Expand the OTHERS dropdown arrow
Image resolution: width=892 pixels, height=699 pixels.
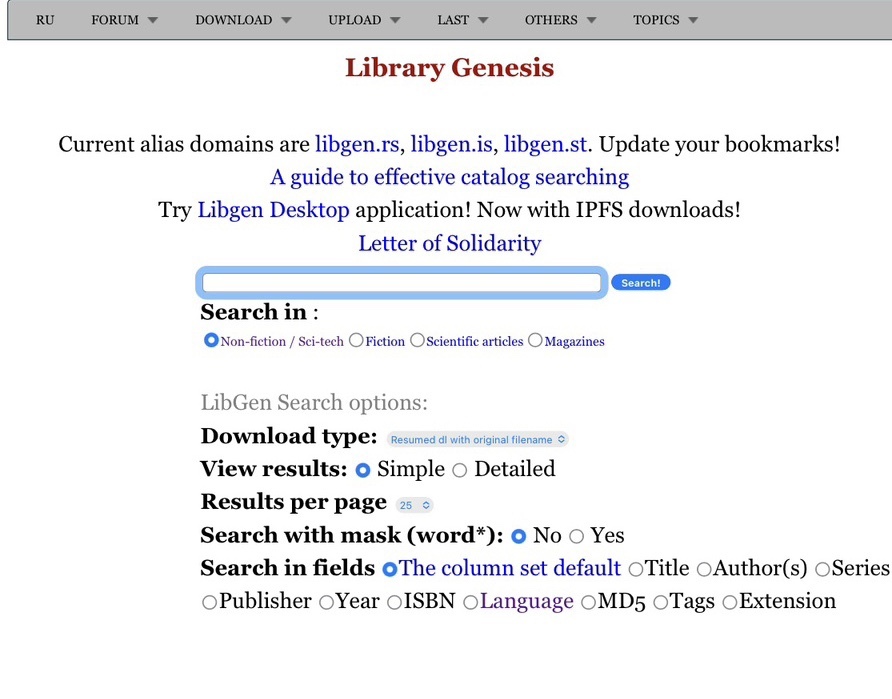click(x=592, y=20)
